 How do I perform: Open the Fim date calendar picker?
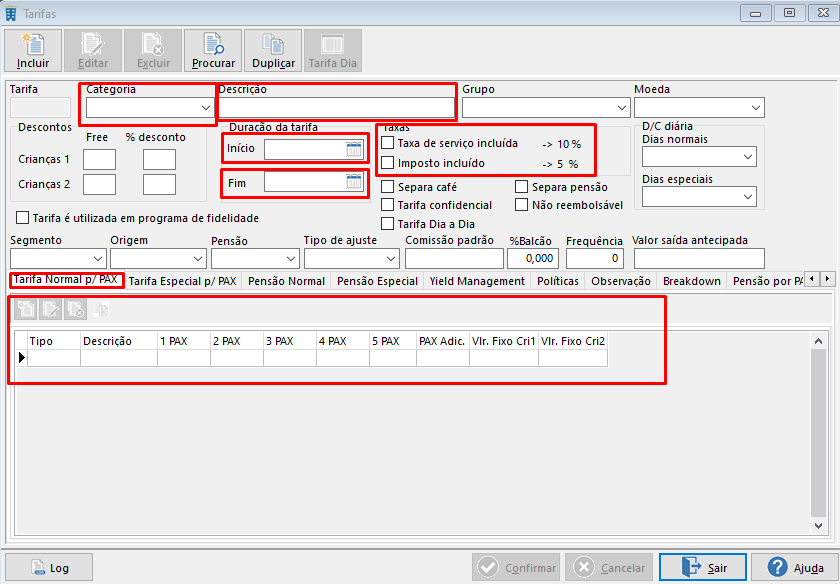(354, 182)
